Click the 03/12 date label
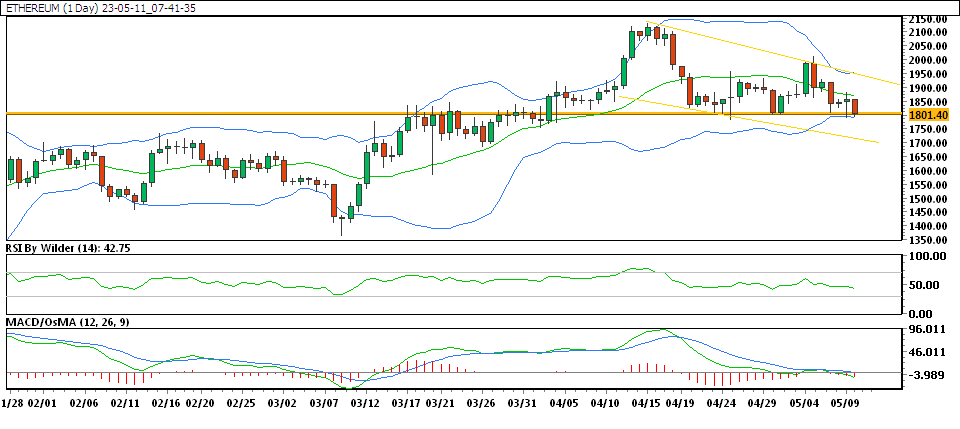Viewport: 960px width, 429px height. coord(366,404)
